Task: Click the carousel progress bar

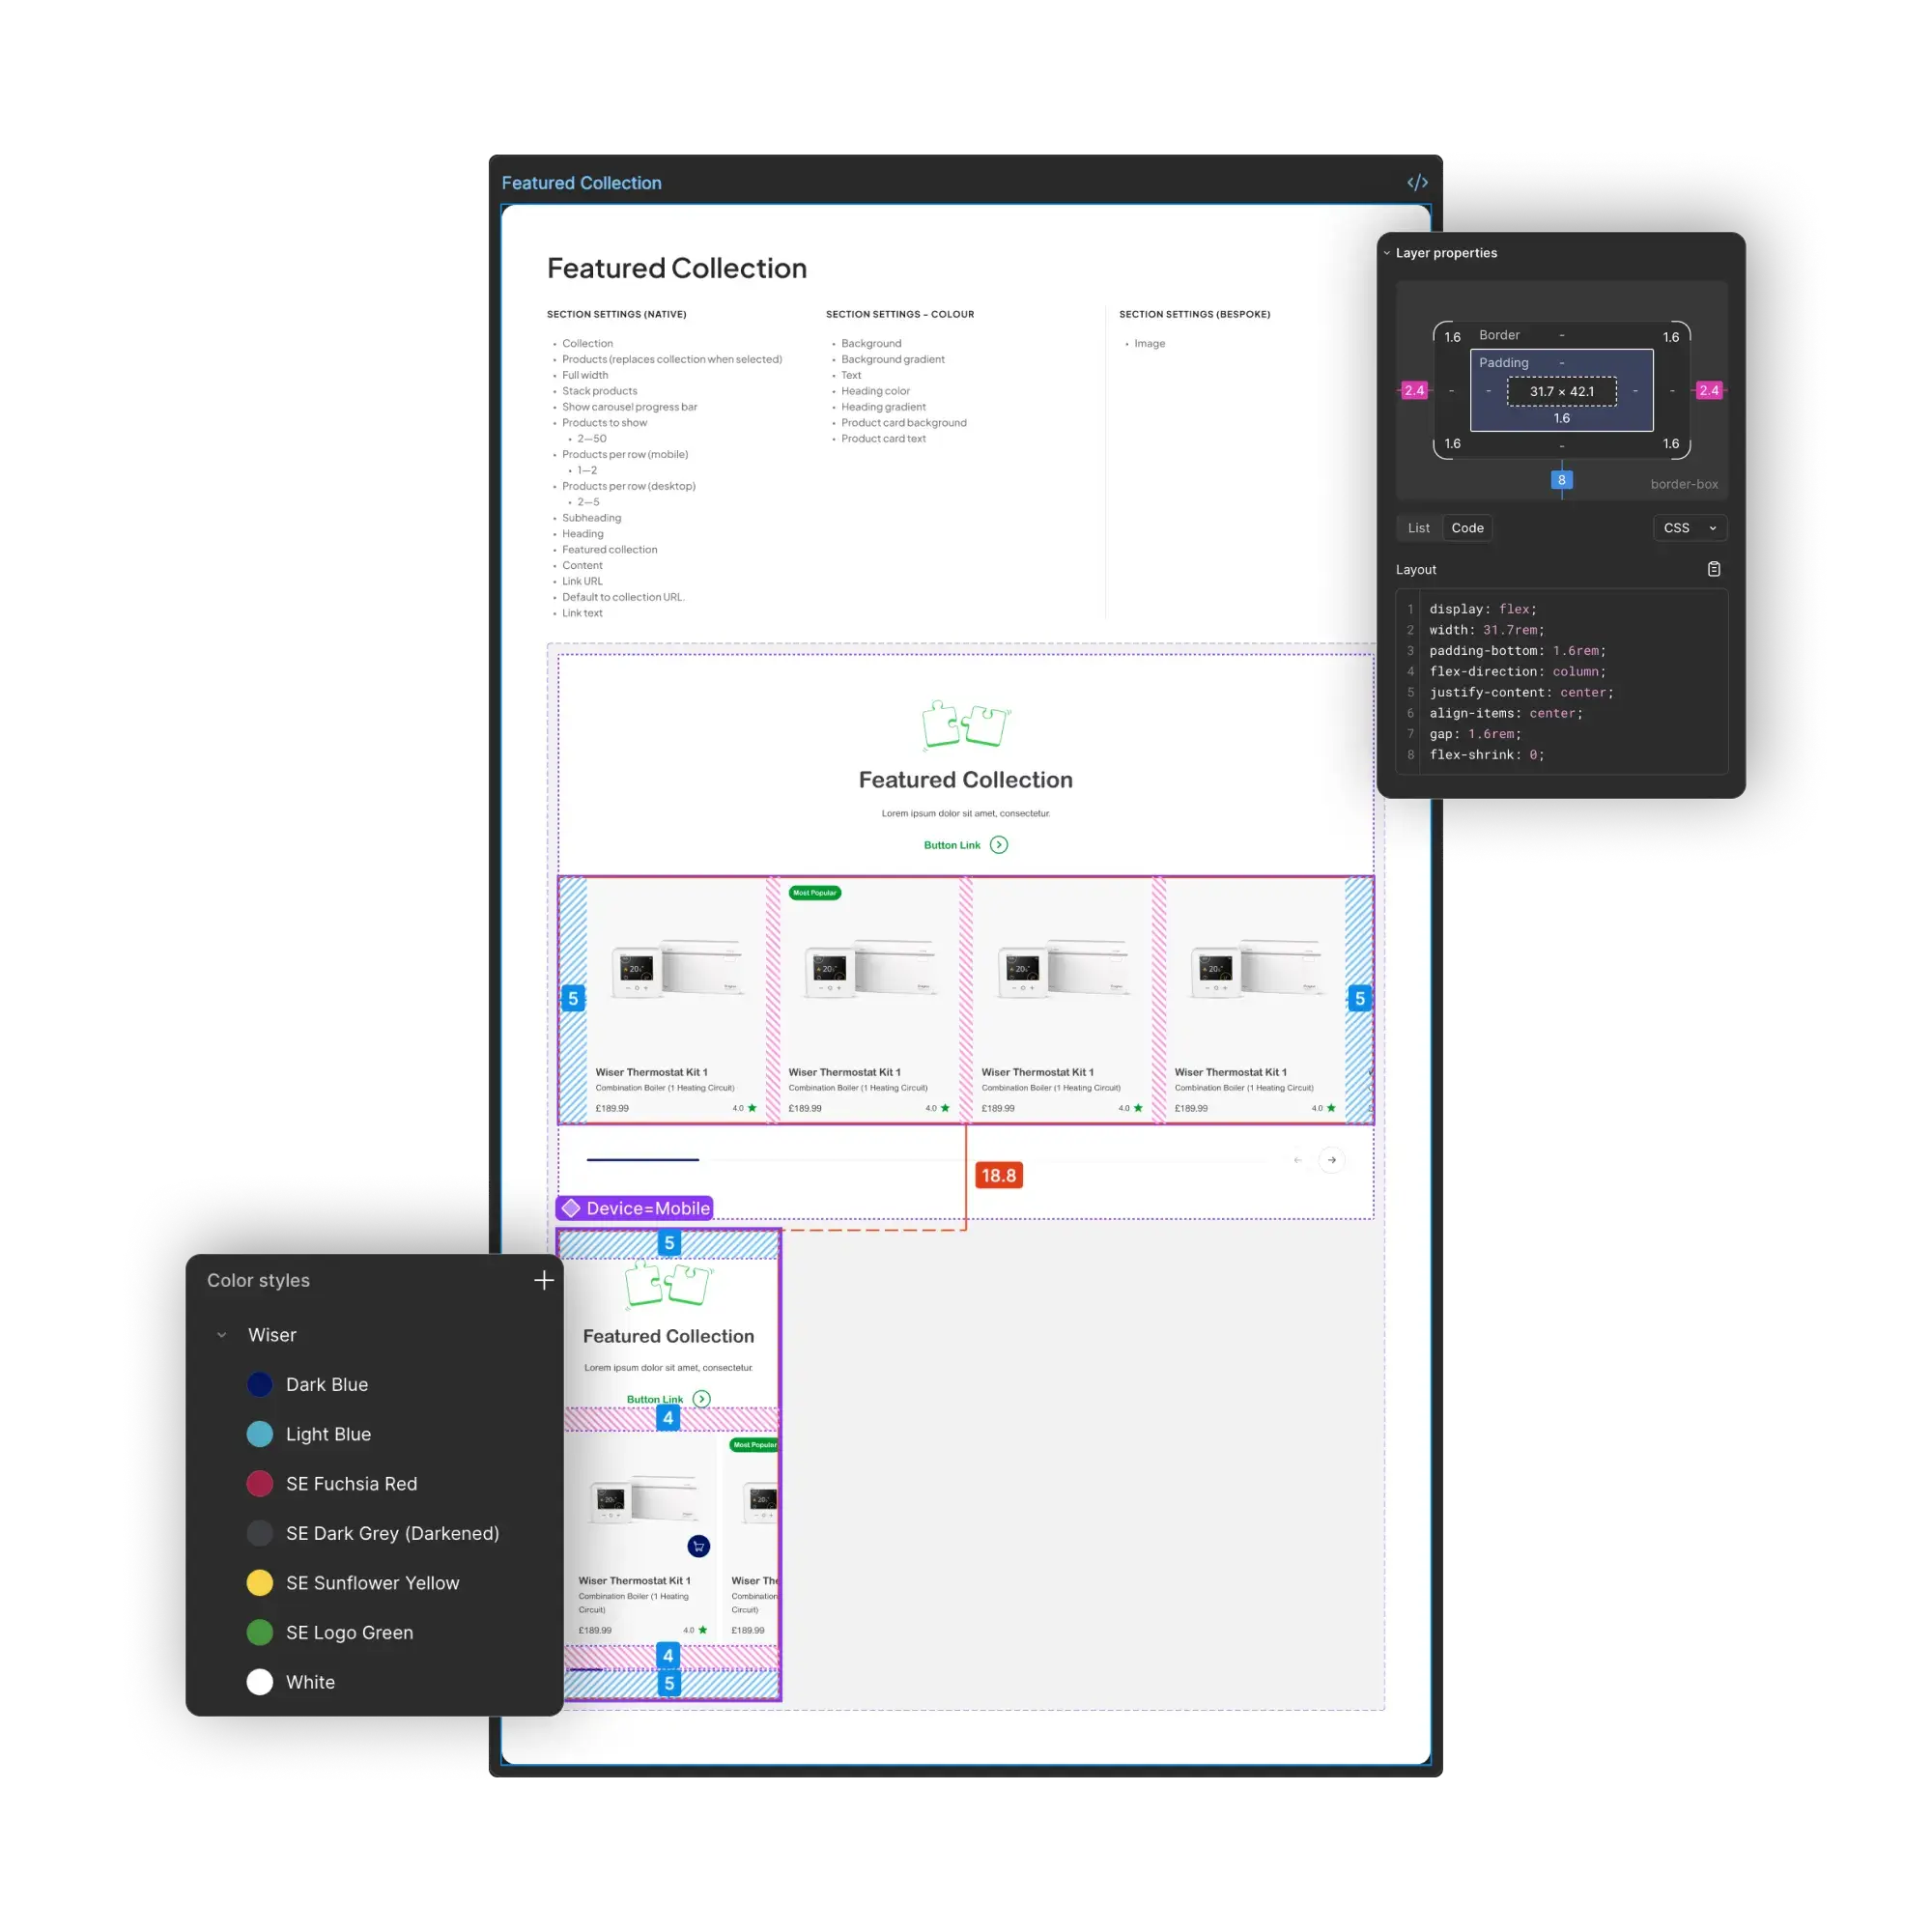Action: pyautogui.click(x=643, y=1160)
